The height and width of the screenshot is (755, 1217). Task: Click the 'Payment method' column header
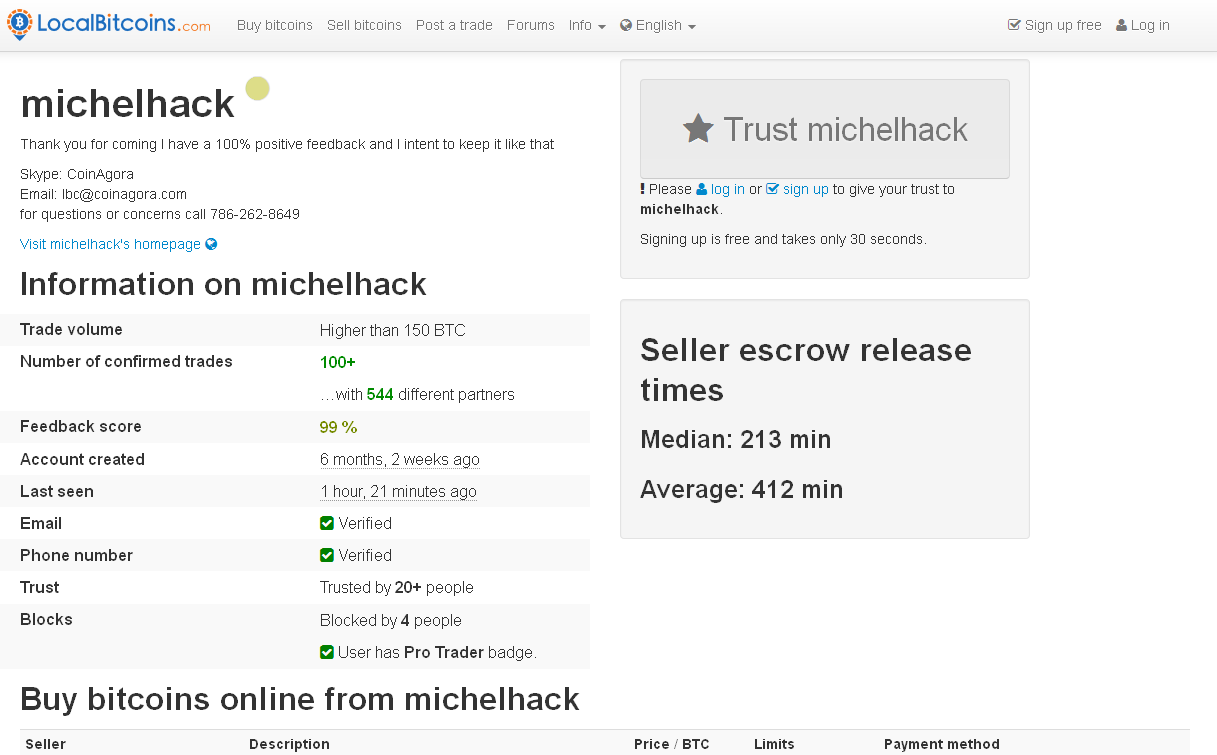pos(942,744)
